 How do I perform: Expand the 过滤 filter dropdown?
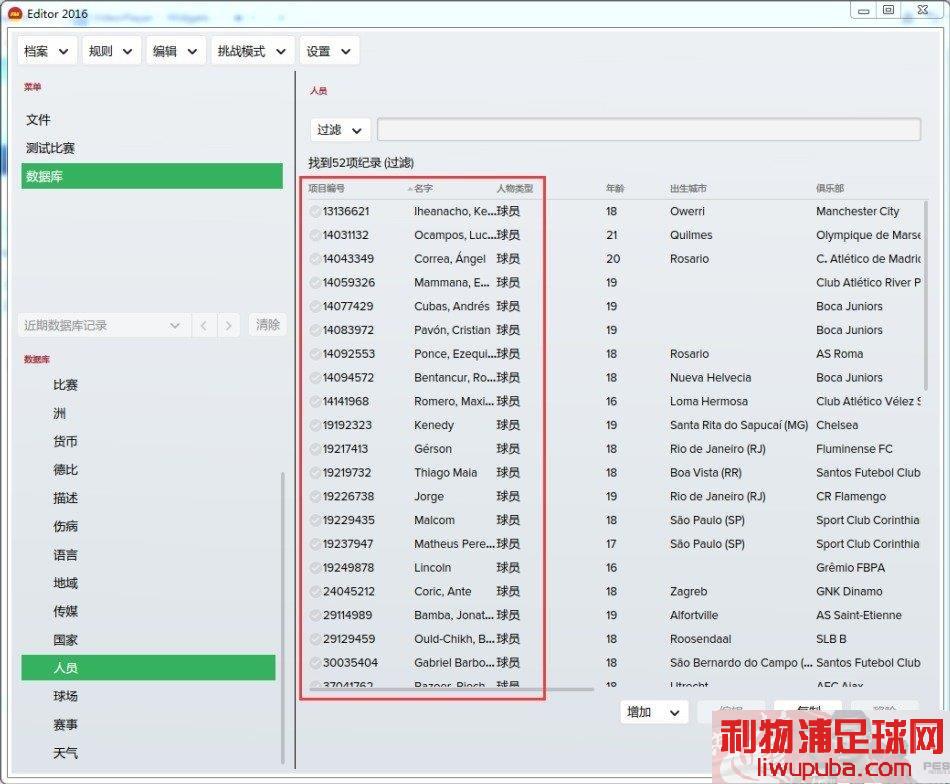(340, 130)
